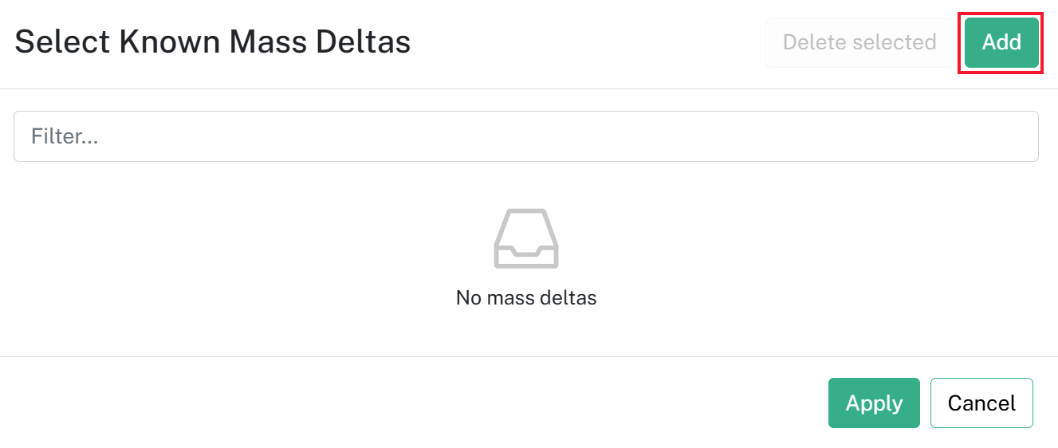Select the Filter... placeholder box
Screen dimensions: 1058x448
tap(526, 136)
